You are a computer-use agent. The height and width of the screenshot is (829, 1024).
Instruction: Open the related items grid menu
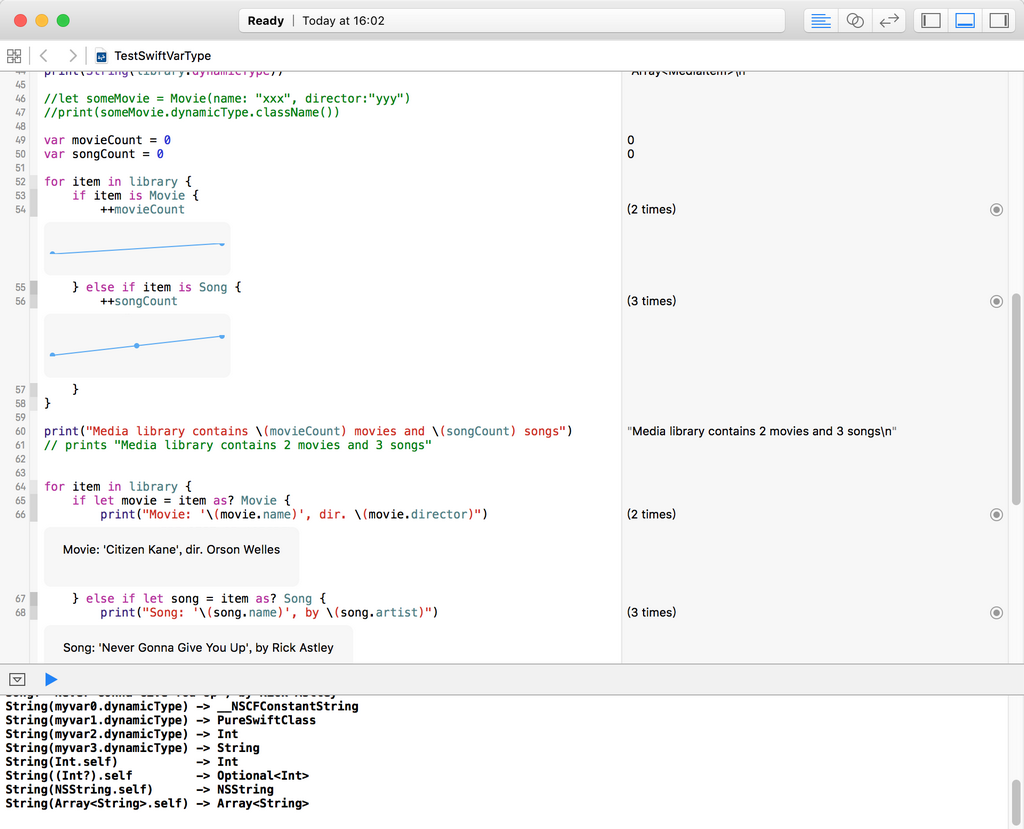(14, 56)
